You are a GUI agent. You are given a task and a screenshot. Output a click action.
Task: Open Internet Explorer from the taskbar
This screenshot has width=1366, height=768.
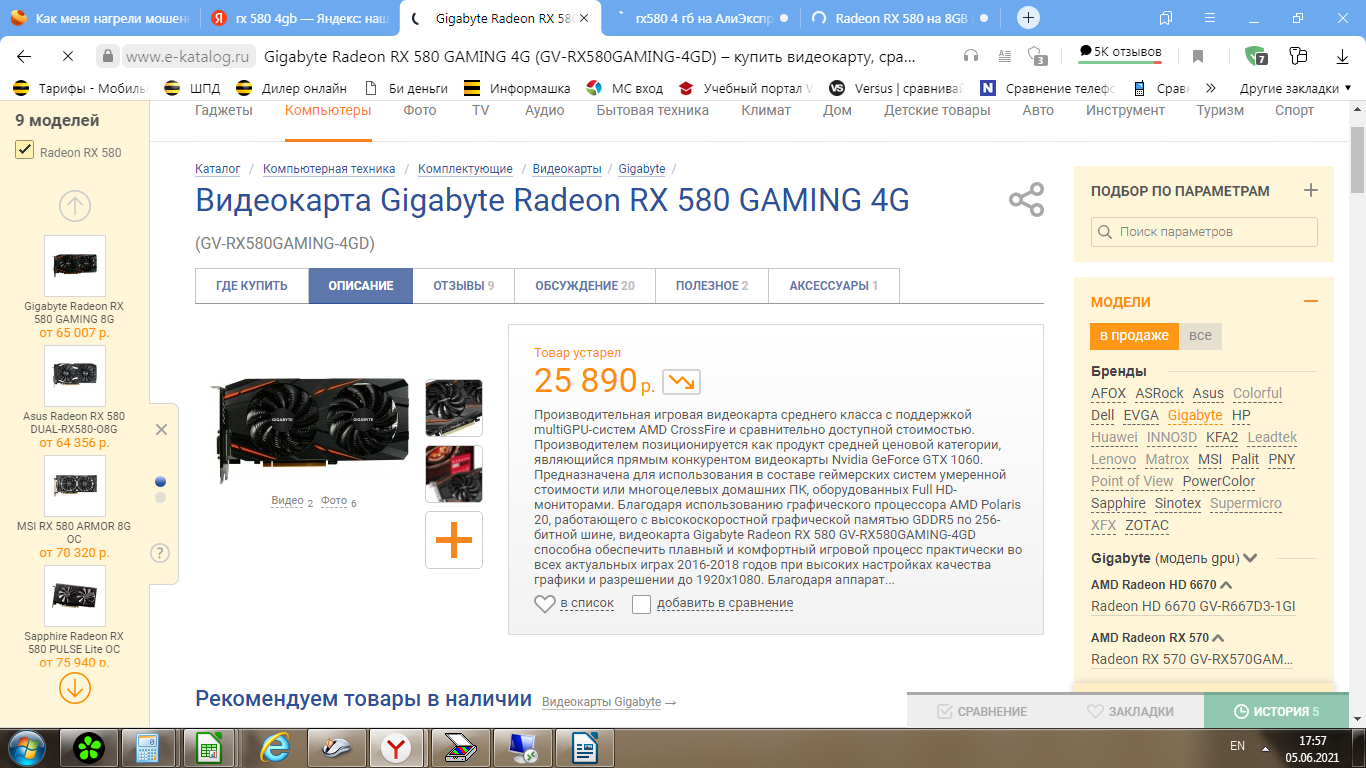pos(273,747)
